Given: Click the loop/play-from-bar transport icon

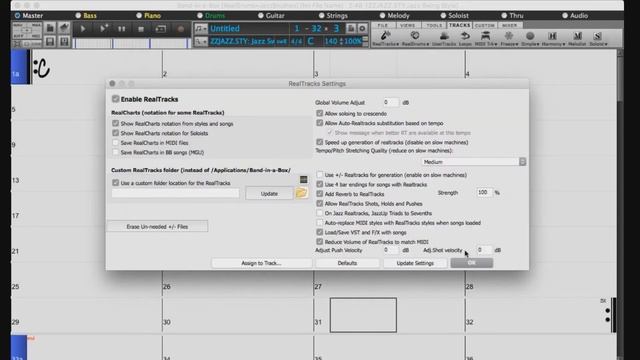Looking at the screenshot, I should click(x=161, y=29).
